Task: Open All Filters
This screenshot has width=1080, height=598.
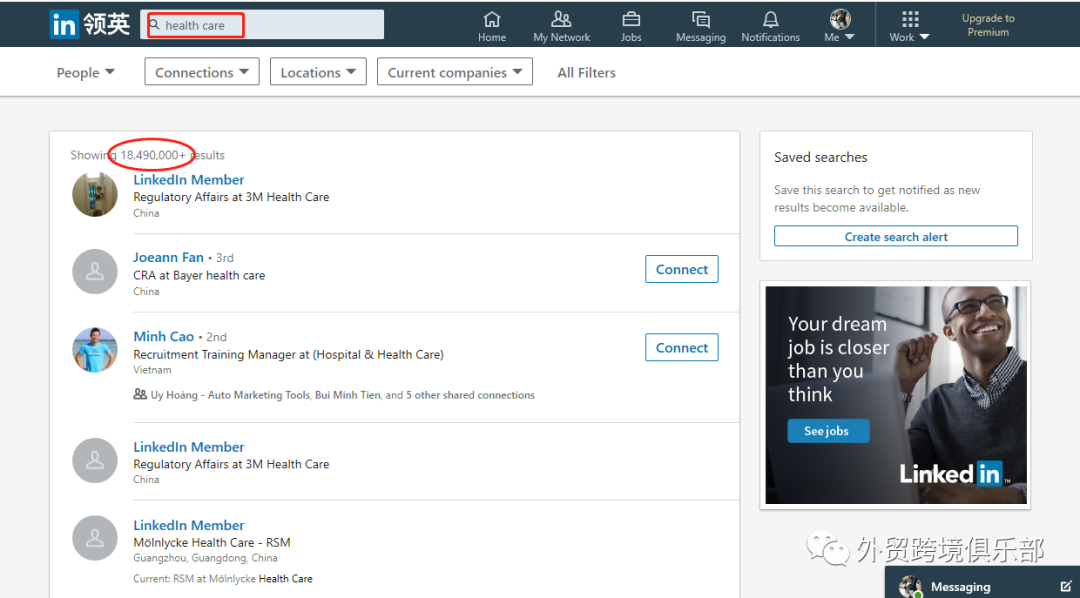Action: pos(586,72)
